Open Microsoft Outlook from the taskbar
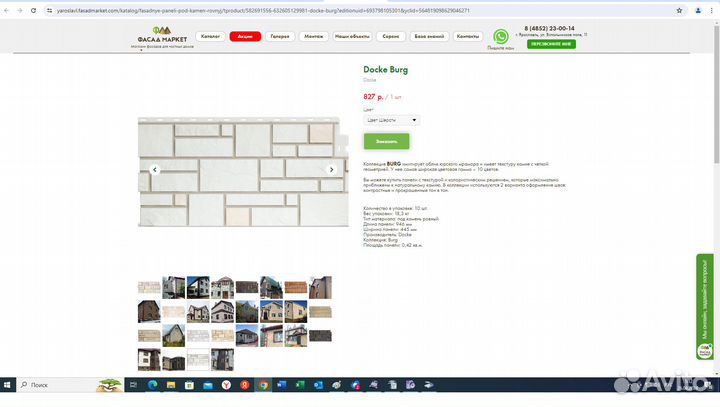This screenshot has height=407, width=720. coord(318,385)
